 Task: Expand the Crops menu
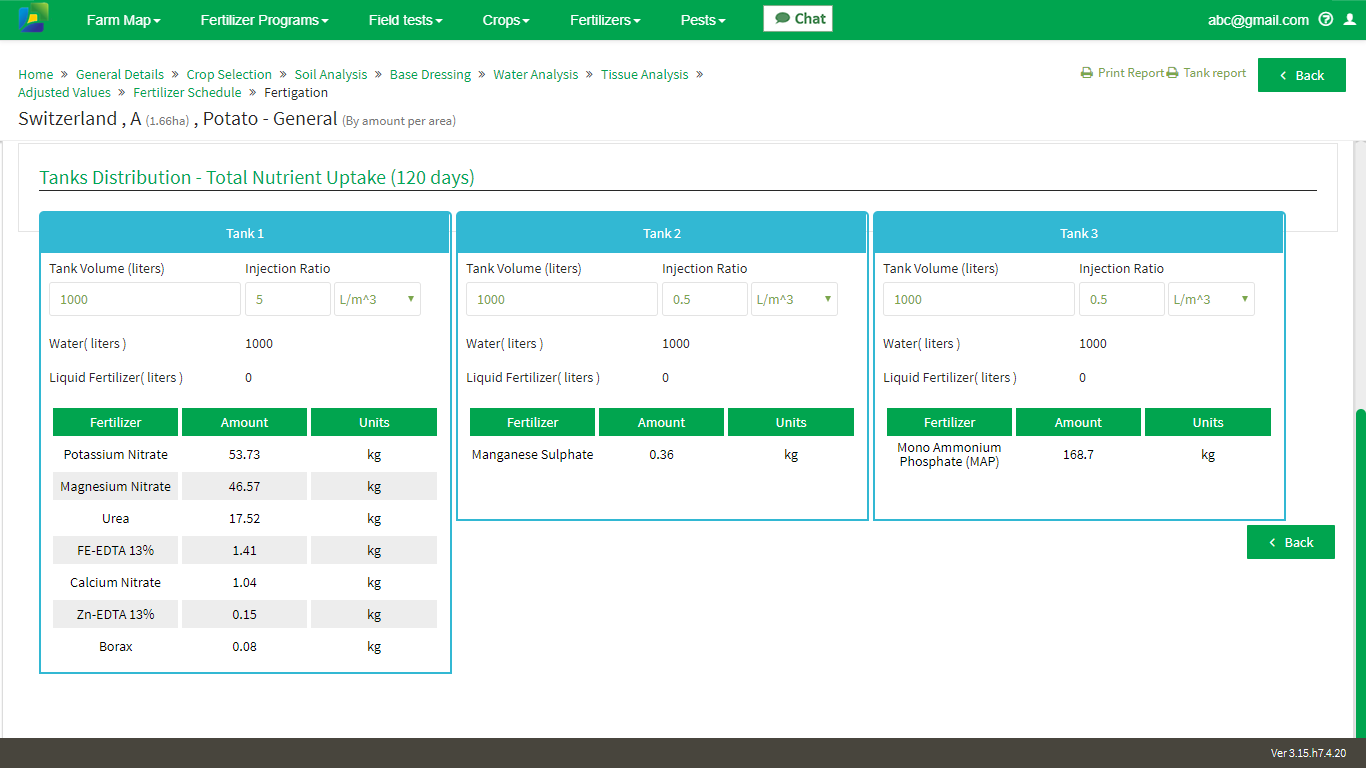506,20
